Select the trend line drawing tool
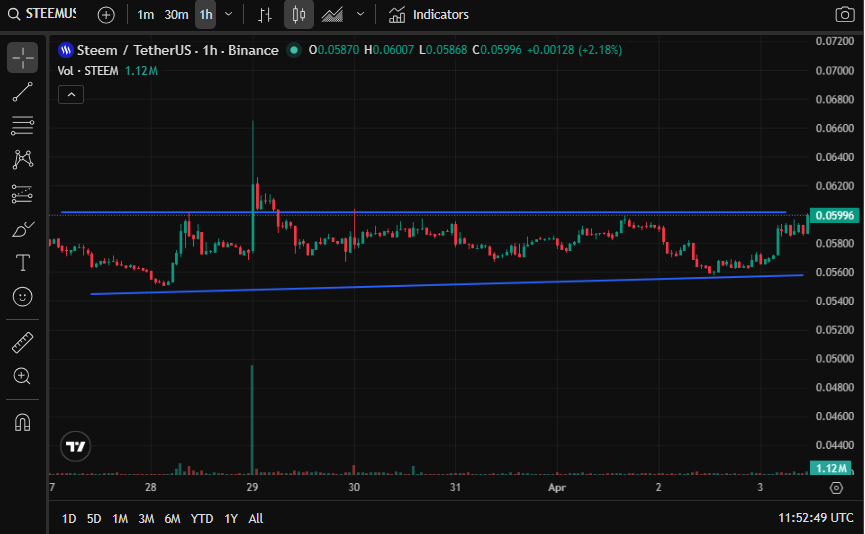 23,92
